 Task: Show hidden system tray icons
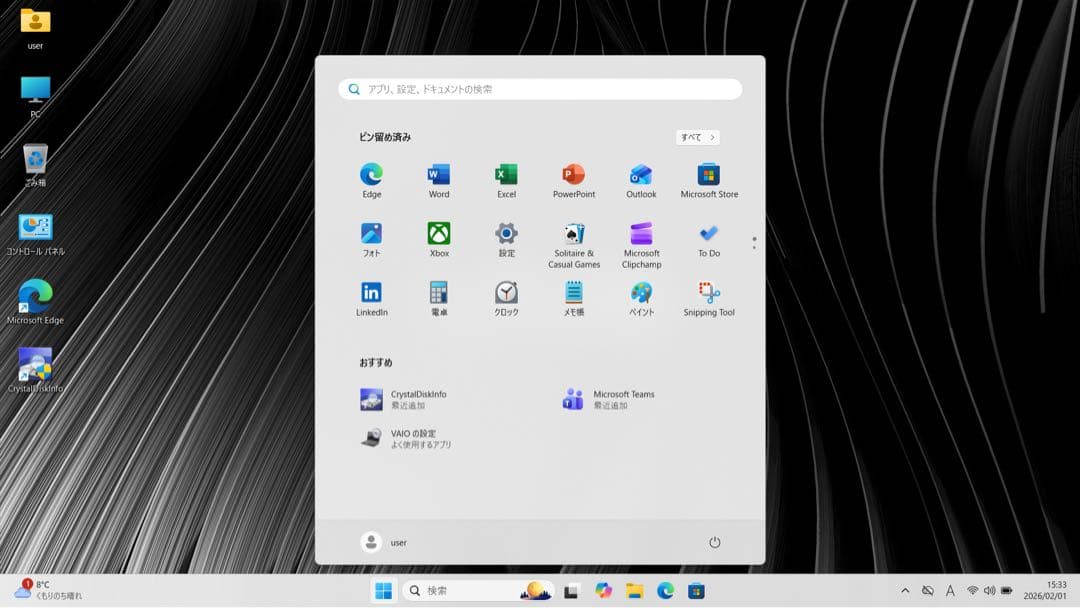[904, 590]
